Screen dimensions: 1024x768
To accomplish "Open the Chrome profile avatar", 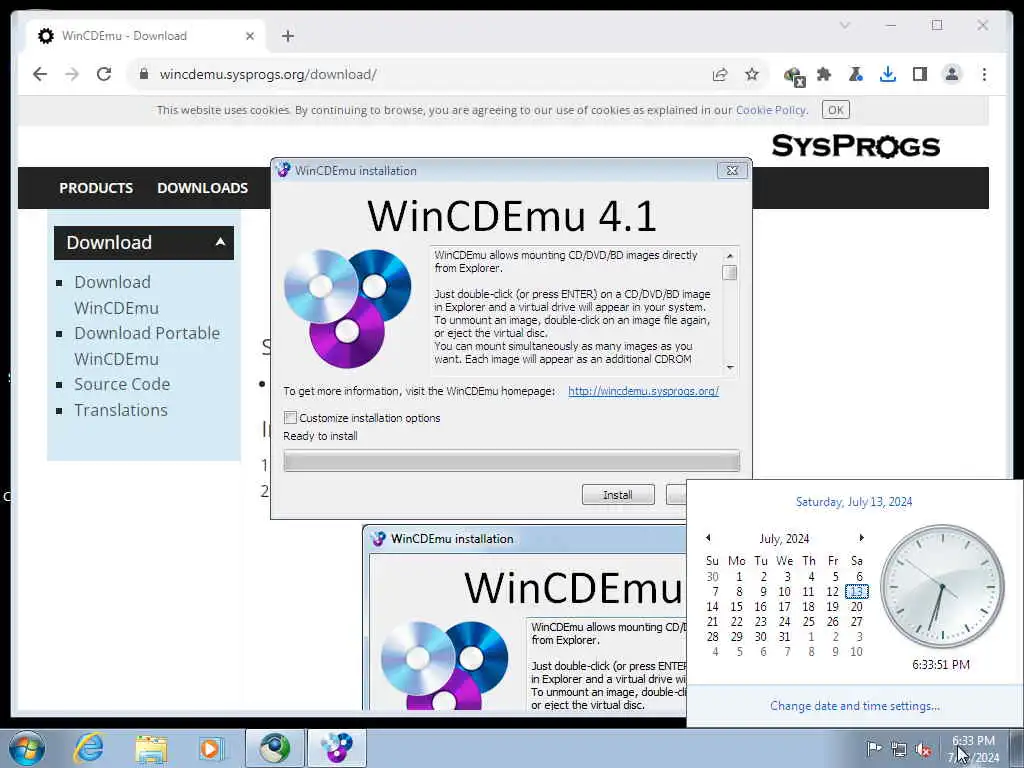I will pos(952,74).
